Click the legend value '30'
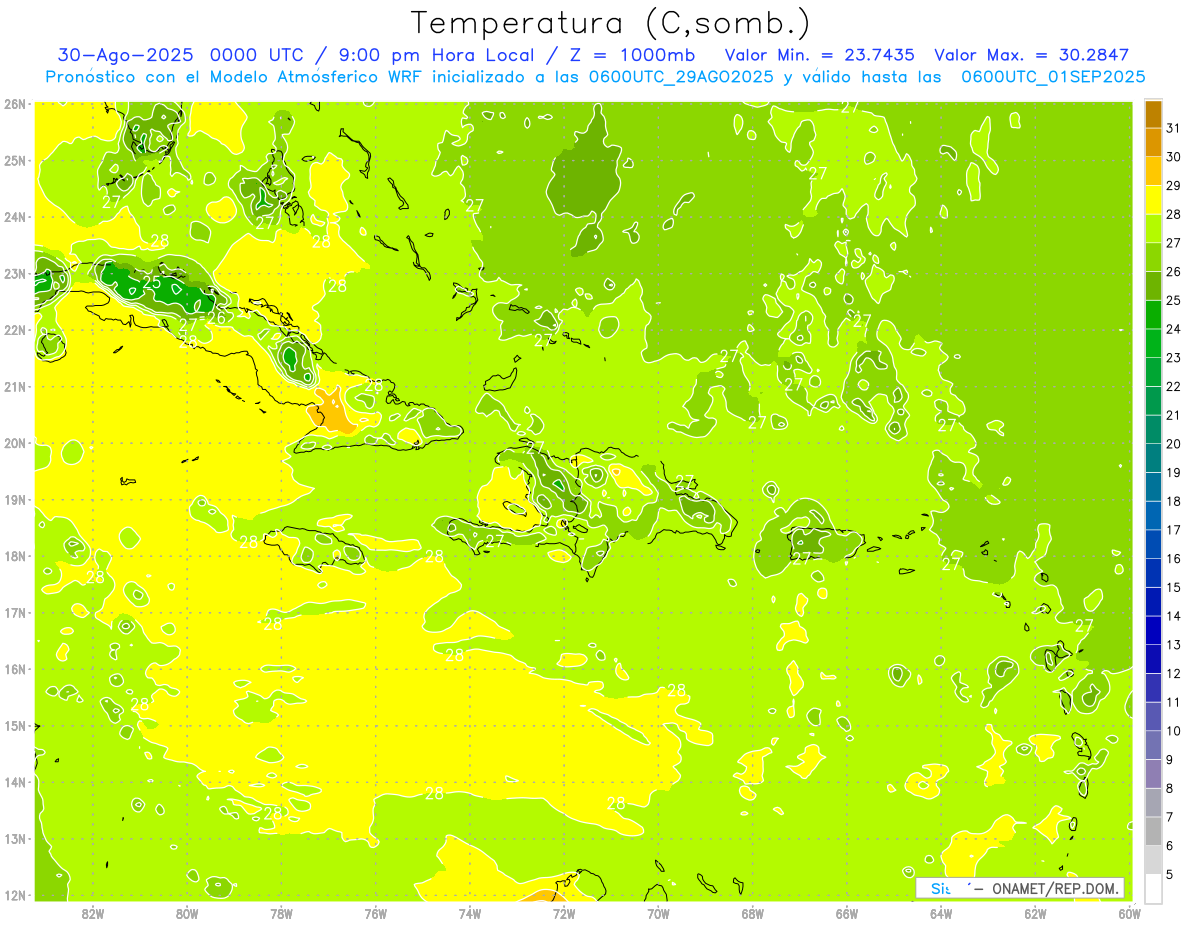 (x=1173, y=157)
